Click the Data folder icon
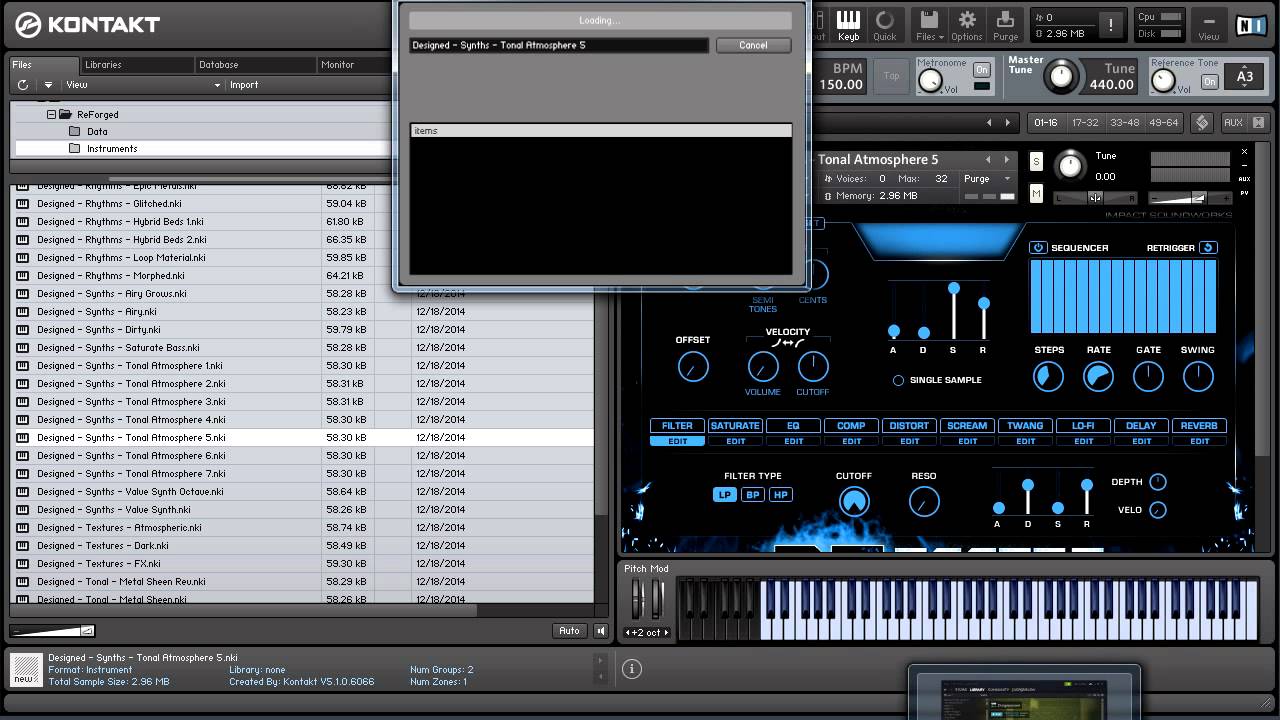The image size is (1280, 720). (75, 131)
